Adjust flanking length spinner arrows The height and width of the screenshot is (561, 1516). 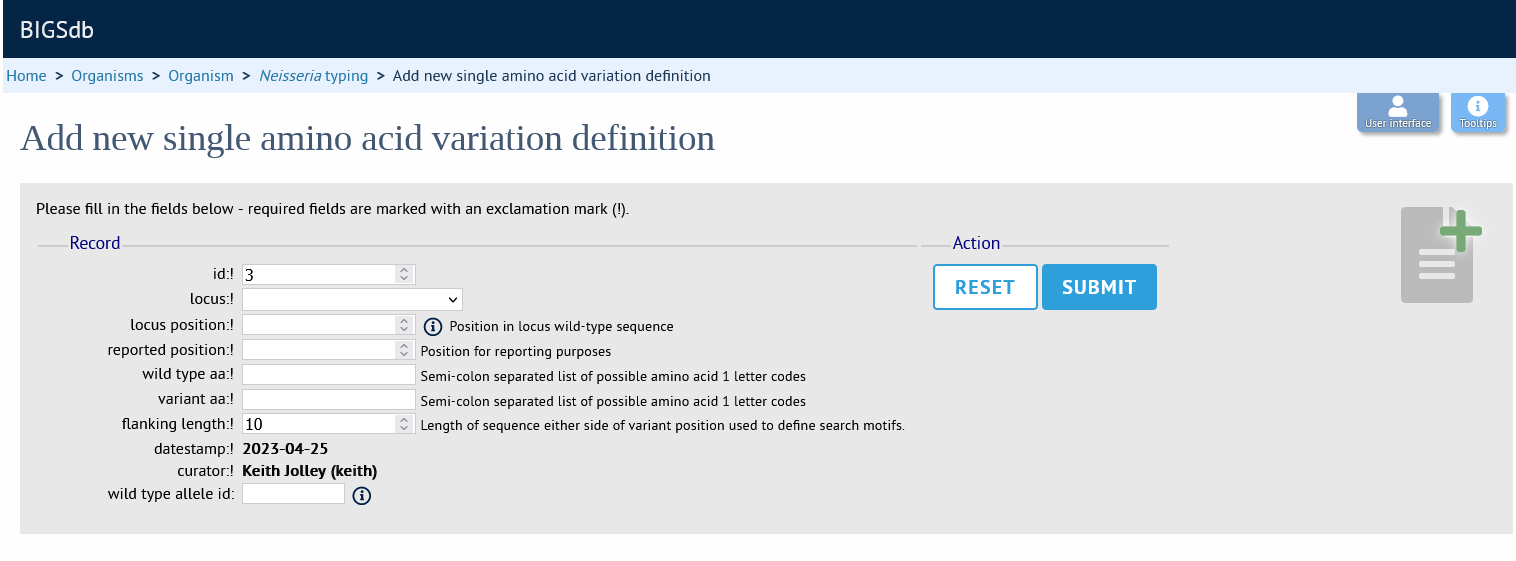pyautogui.click(x=404, y=424)
